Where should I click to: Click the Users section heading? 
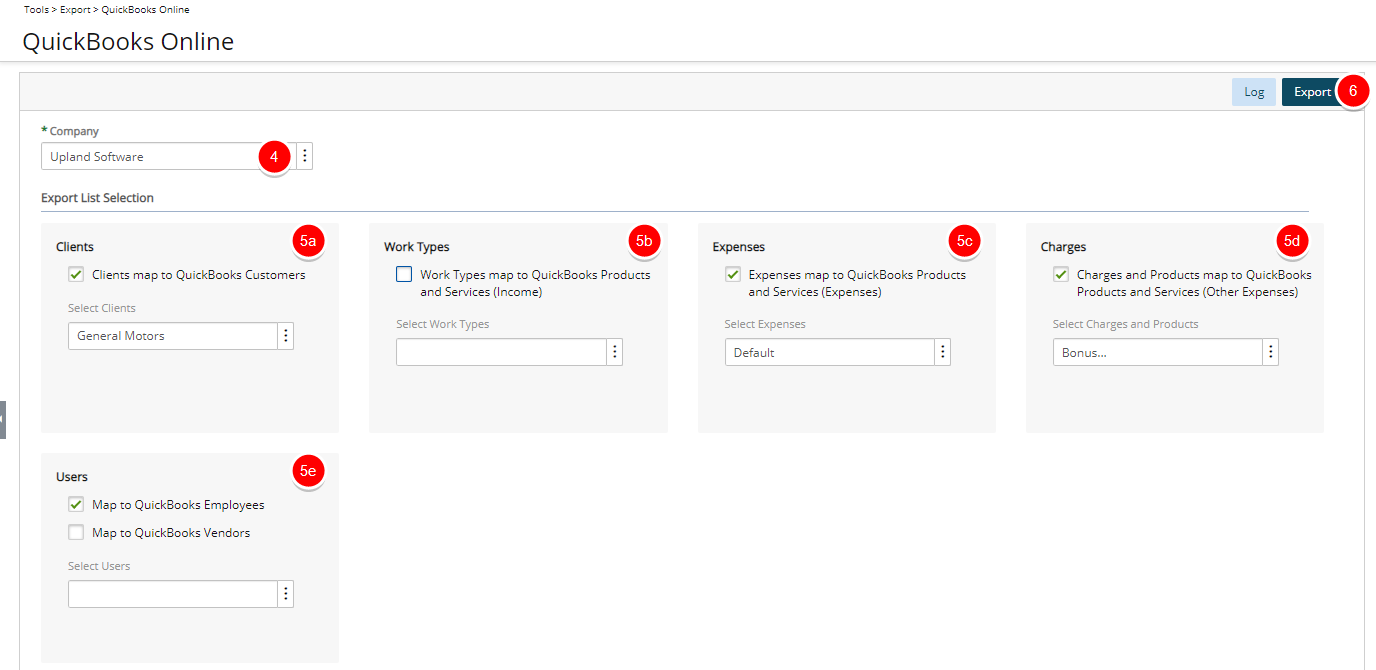(72, 477)
